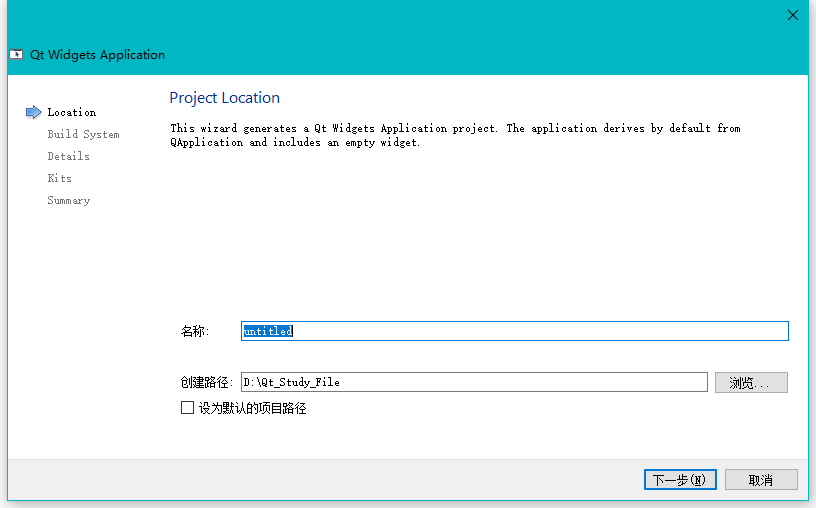This screenshot has height=508, width=816.
Task: Select the Location wizard step
Action: pos(72,112)
